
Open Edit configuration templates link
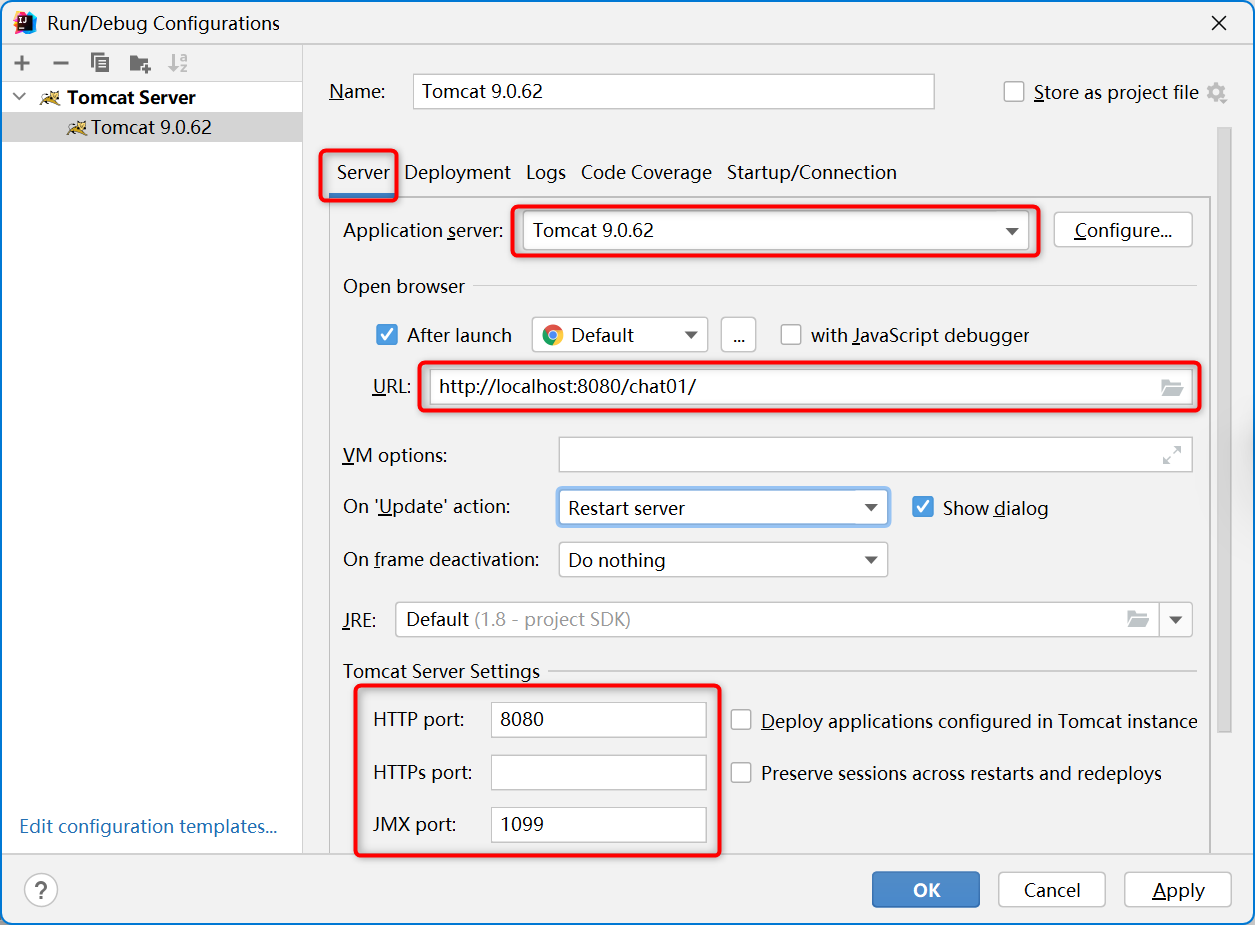148,826
